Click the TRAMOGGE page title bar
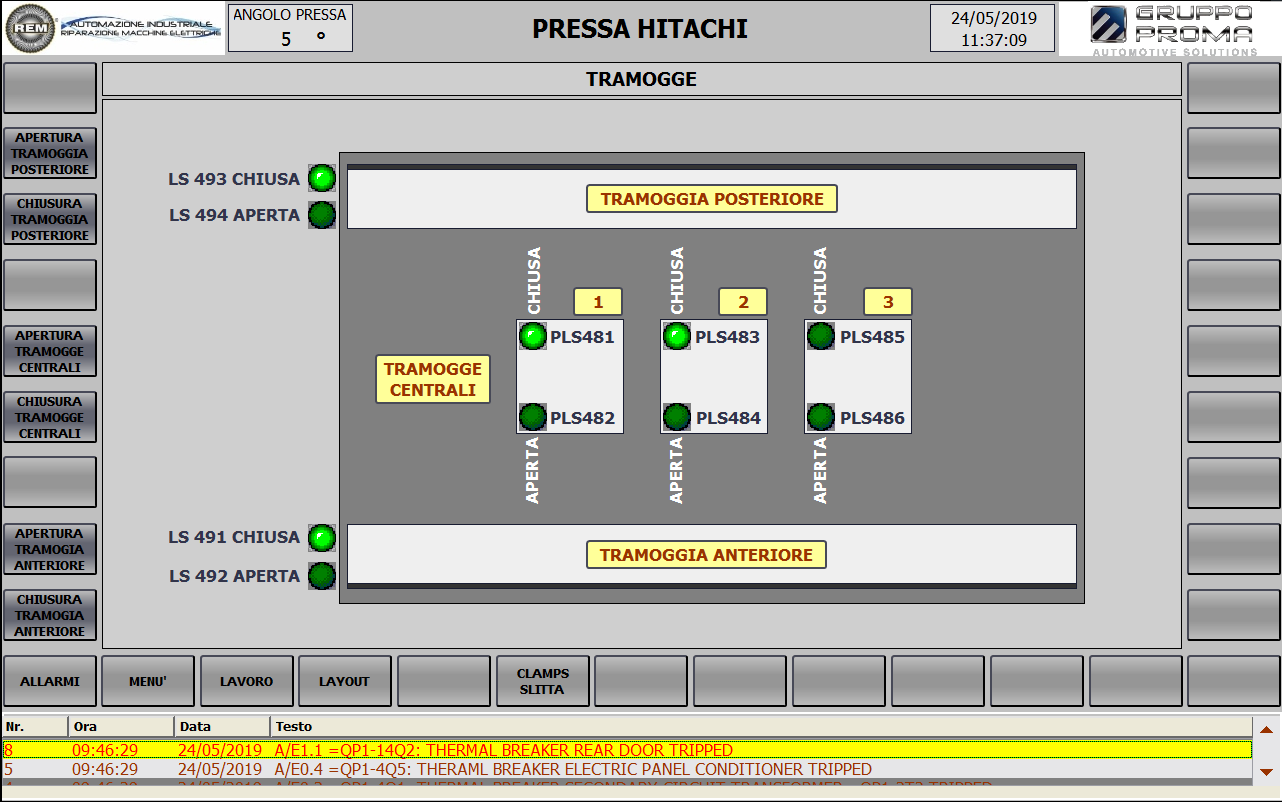The width and height of the screenshot is (1282, 802). click(642, 79)
